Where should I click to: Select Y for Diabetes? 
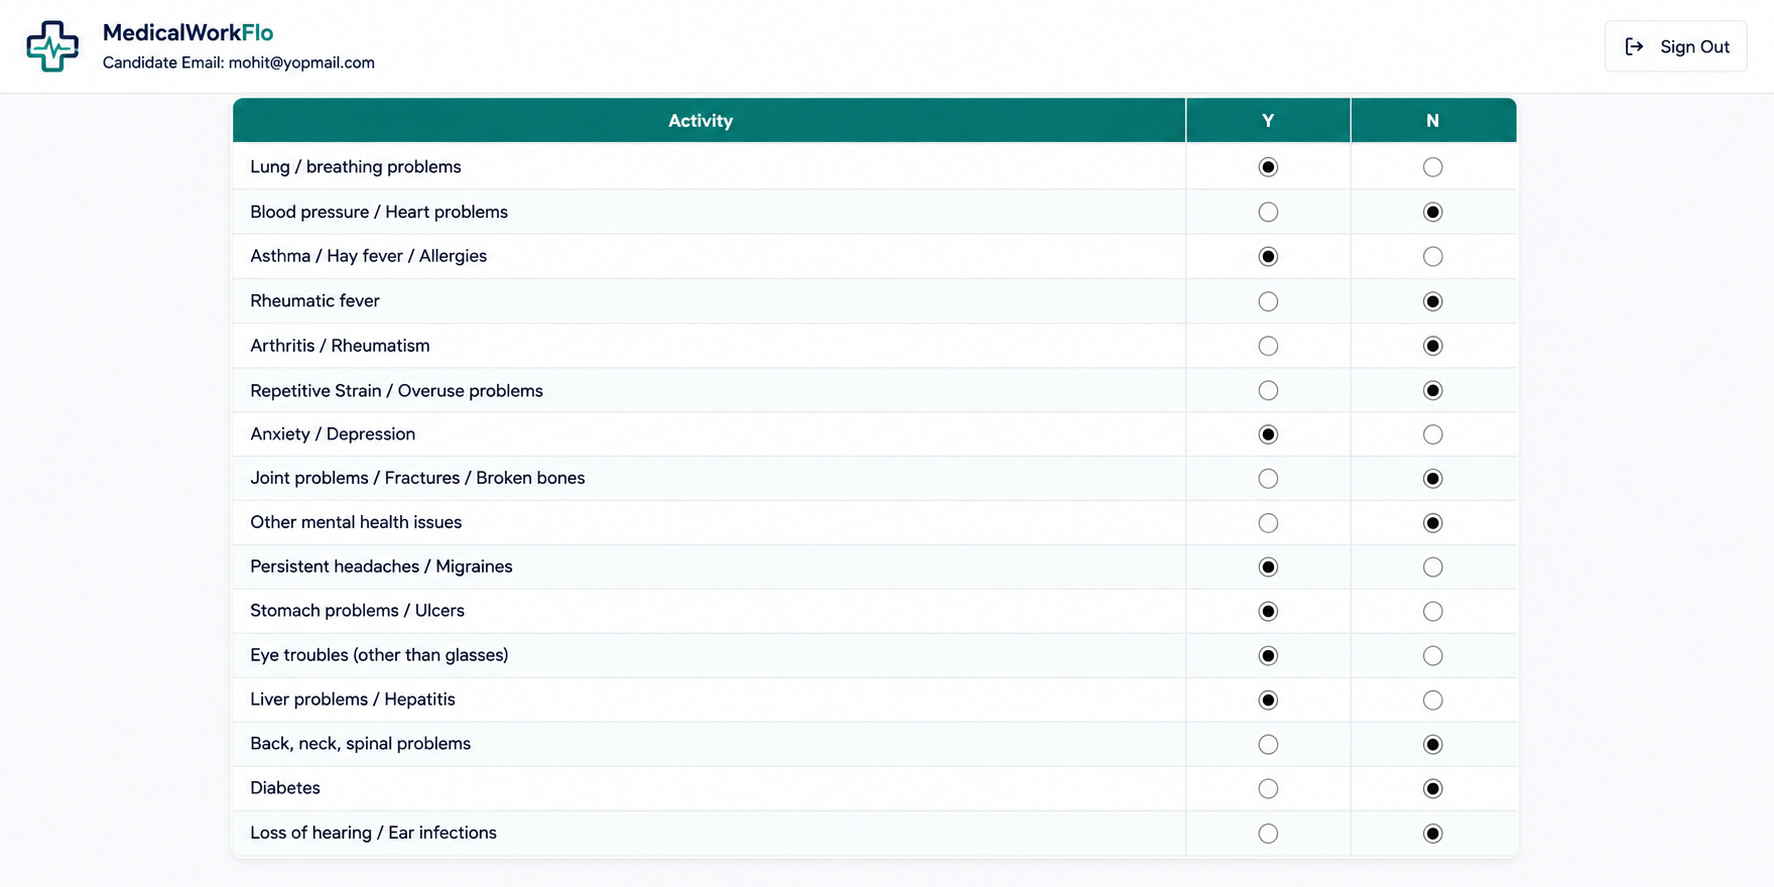[1268, 789]
